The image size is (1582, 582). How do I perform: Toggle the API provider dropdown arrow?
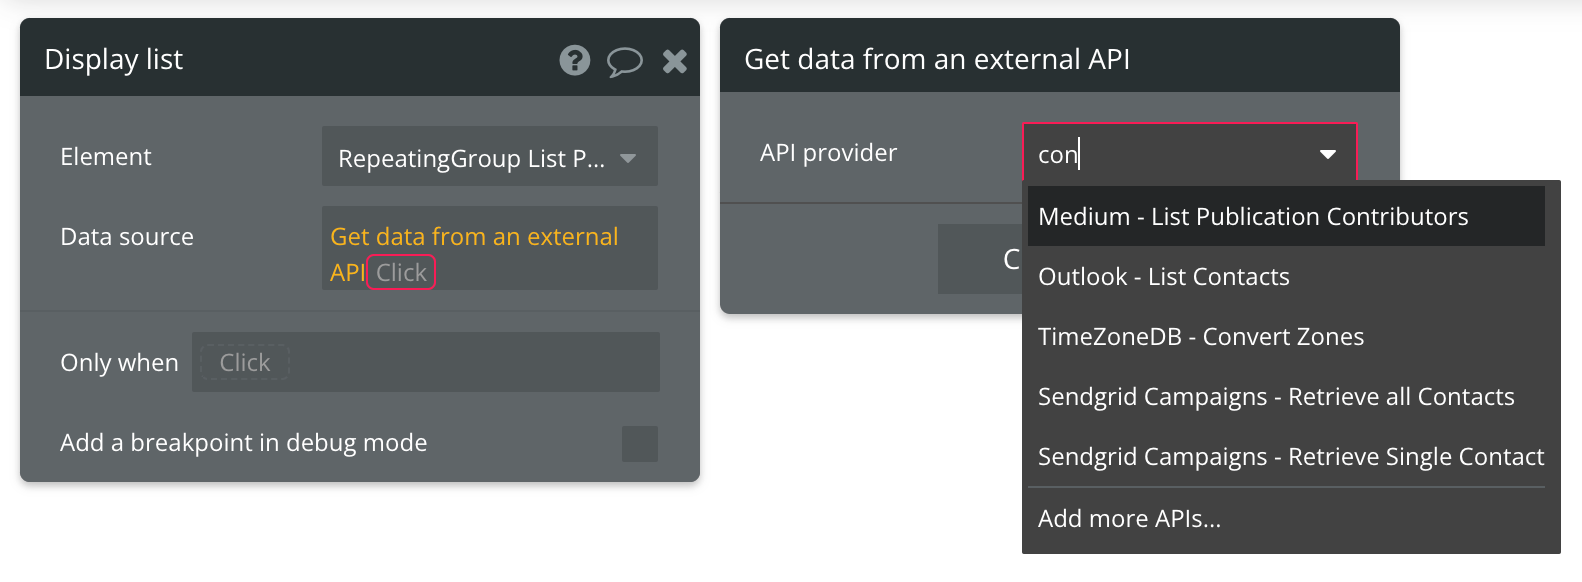pos(1328,155)
